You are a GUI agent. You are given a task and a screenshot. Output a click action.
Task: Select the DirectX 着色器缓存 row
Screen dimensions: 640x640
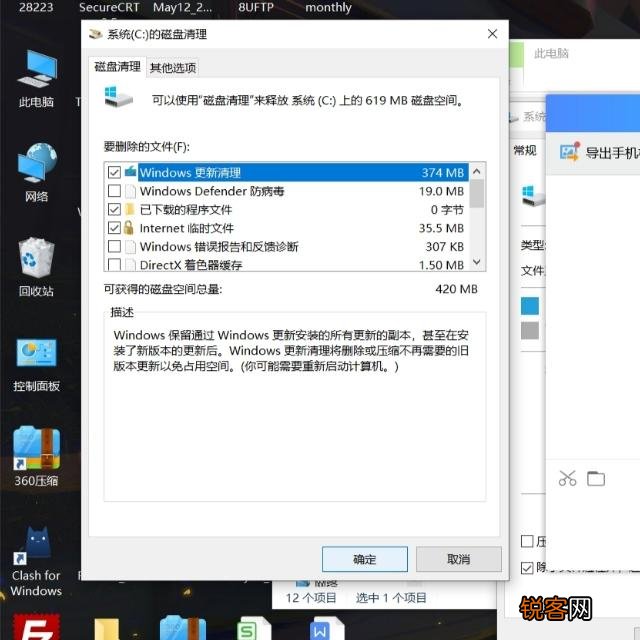coord(287,264)
